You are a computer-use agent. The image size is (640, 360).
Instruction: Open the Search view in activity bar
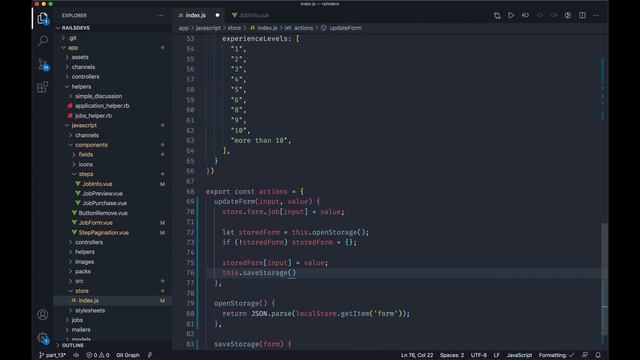pos(42,40)
